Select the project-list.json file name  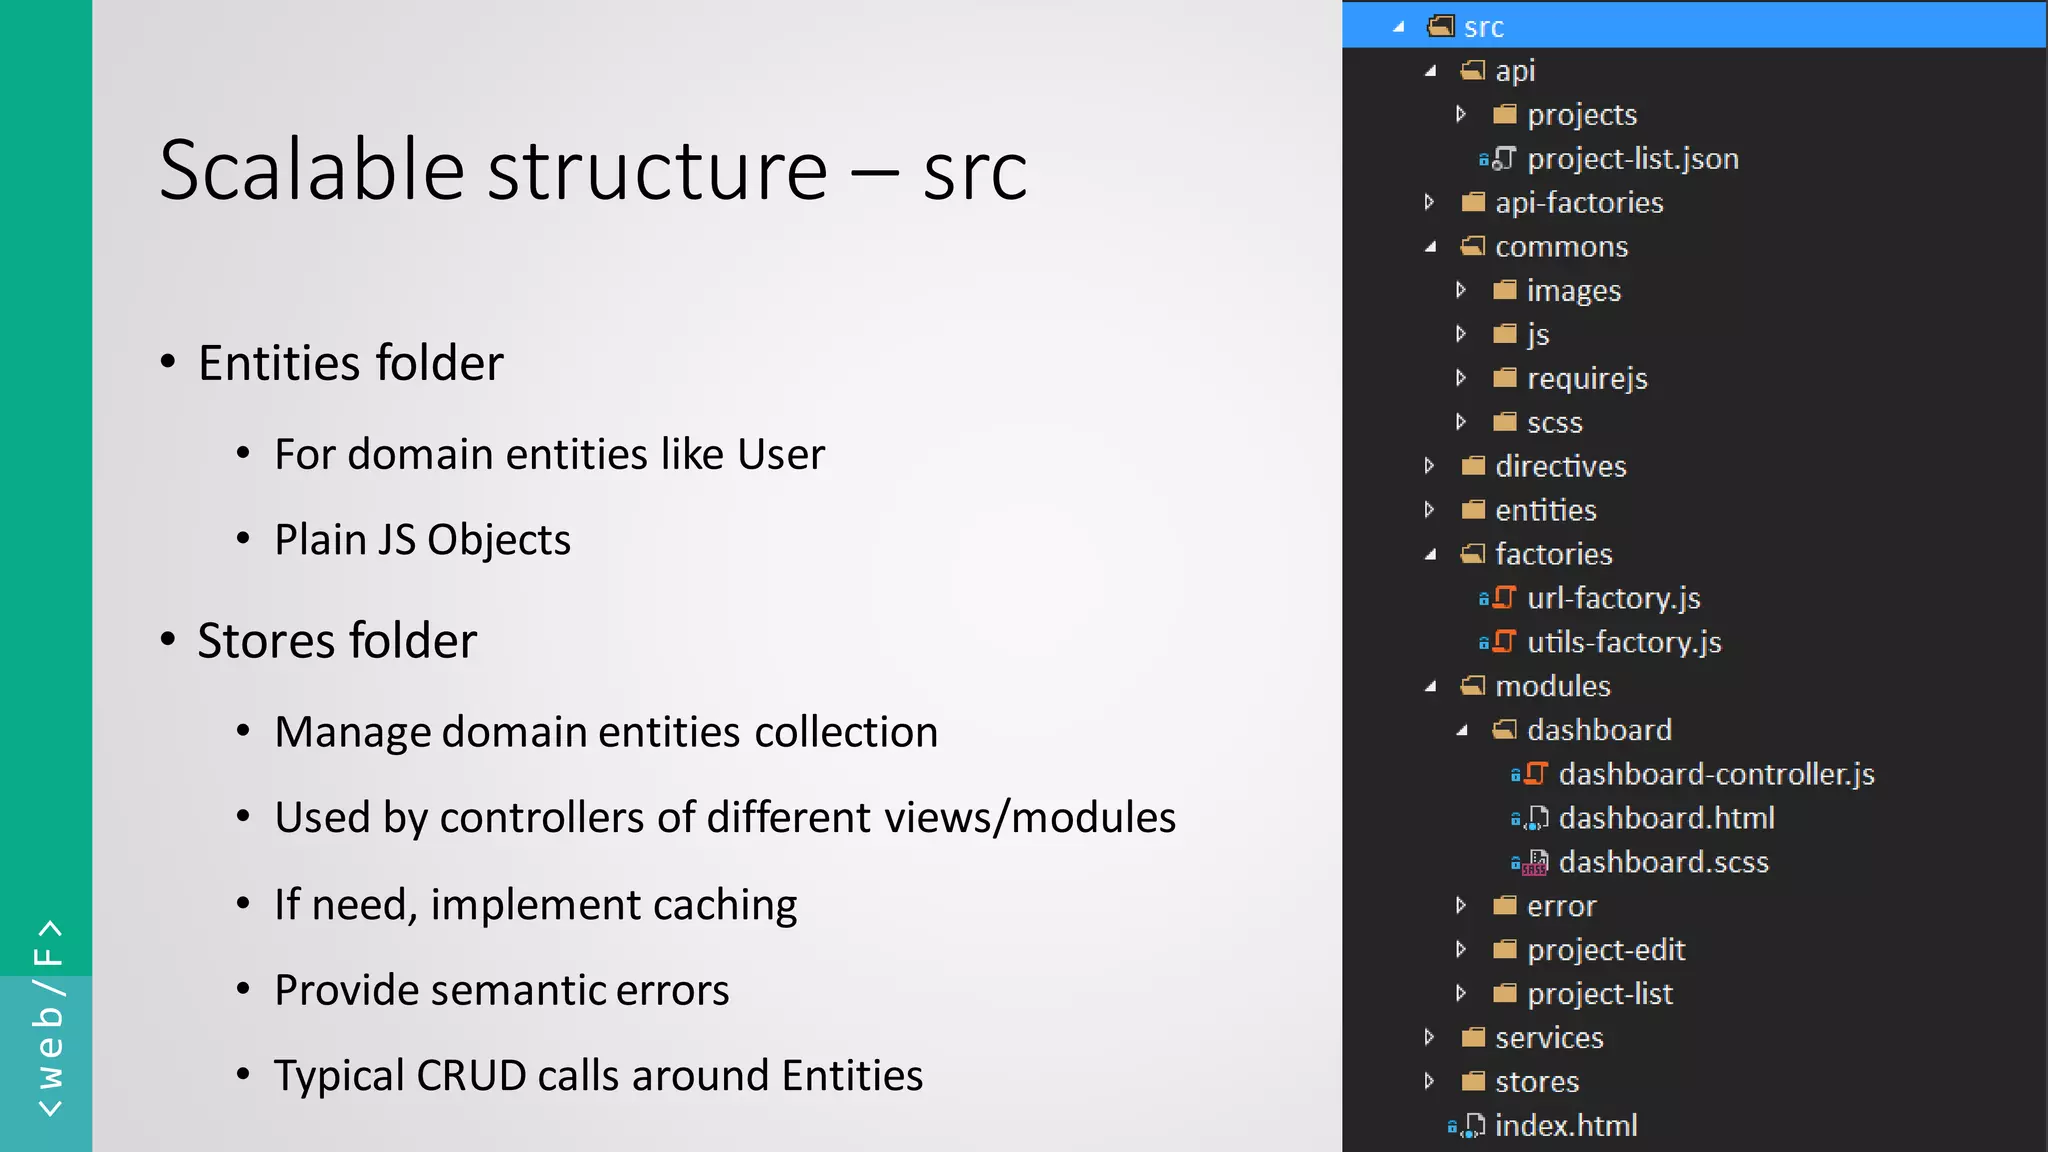pos(1633,159)
